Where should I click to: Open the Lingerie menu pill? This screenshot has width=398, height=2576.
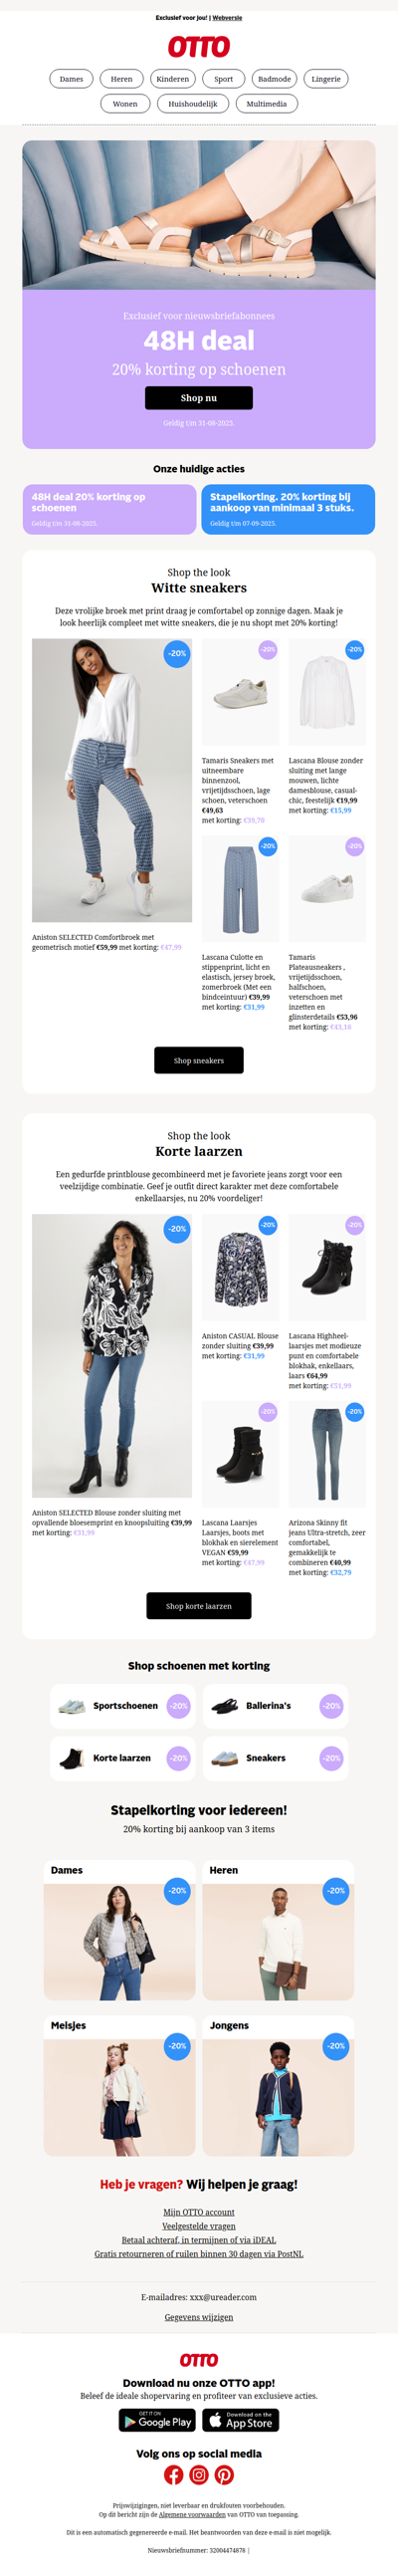[x=326, y=79]
